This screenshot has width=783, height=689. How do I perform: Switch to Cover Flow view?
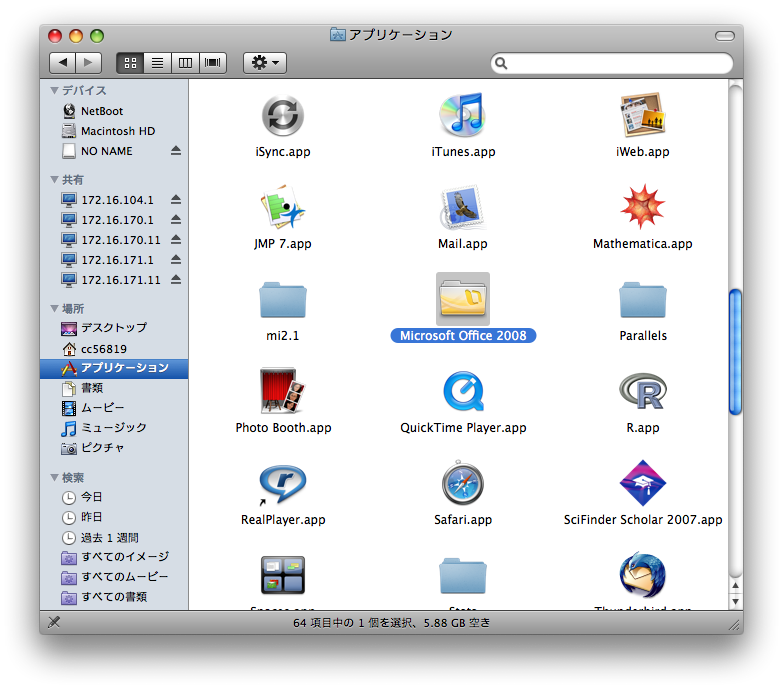[213, 63]
